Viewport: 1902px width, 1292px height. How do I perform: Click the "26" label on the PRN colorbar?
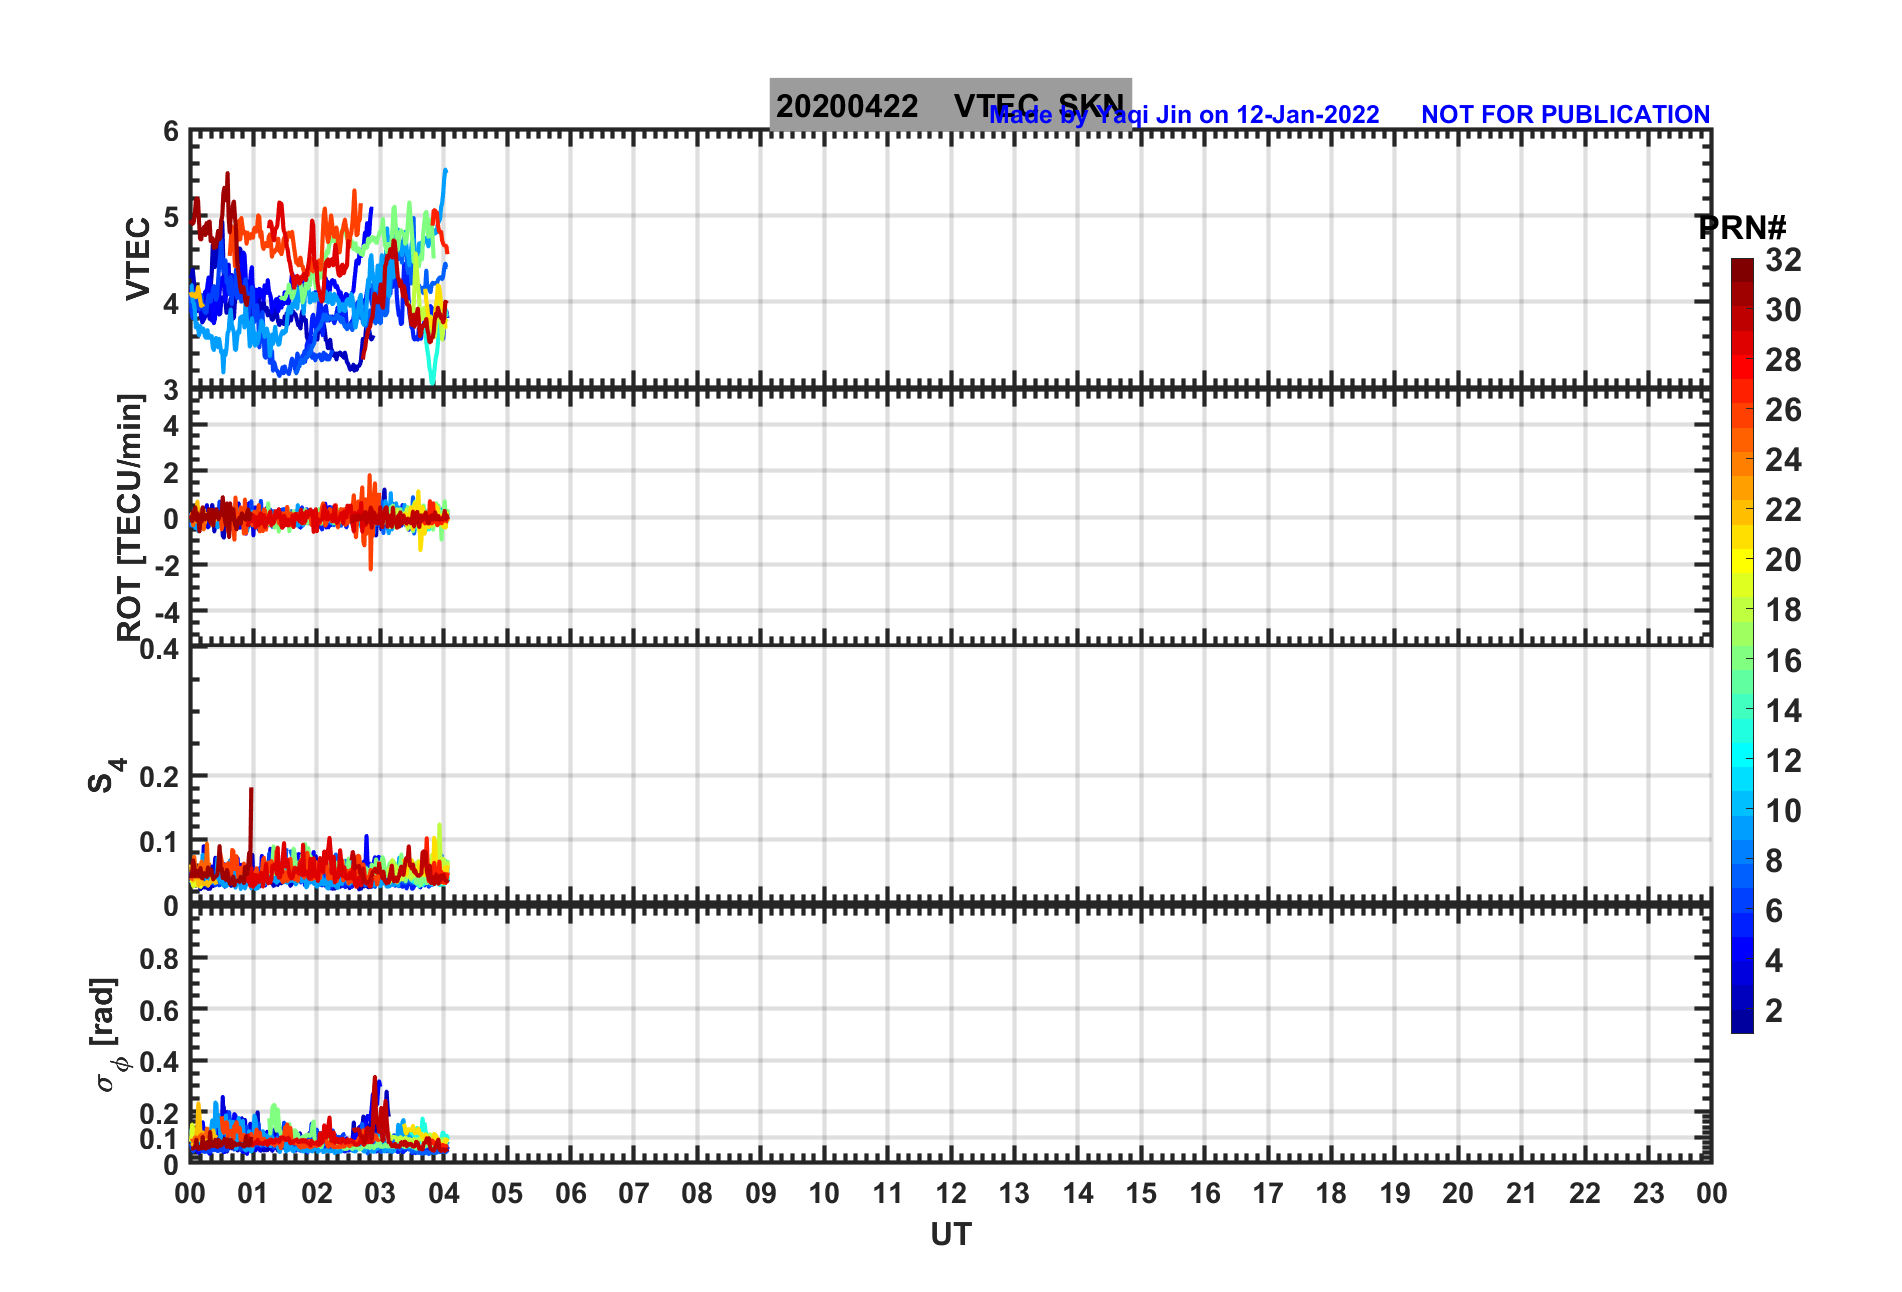(x=1784, y=410)
